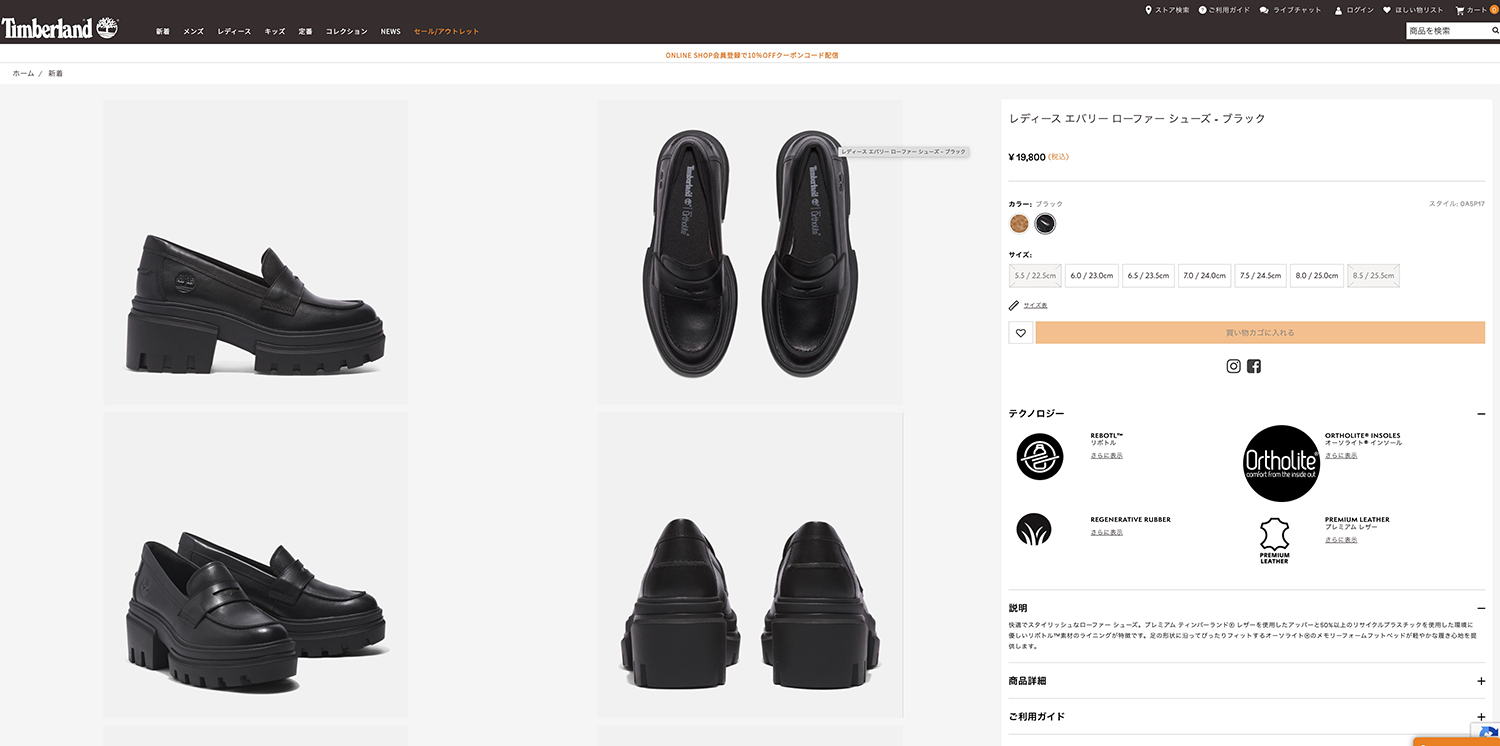Viewport: 1500px width, 746px height.
Task: Open the shopping cart (カート)
Action: click(1476, 10)
